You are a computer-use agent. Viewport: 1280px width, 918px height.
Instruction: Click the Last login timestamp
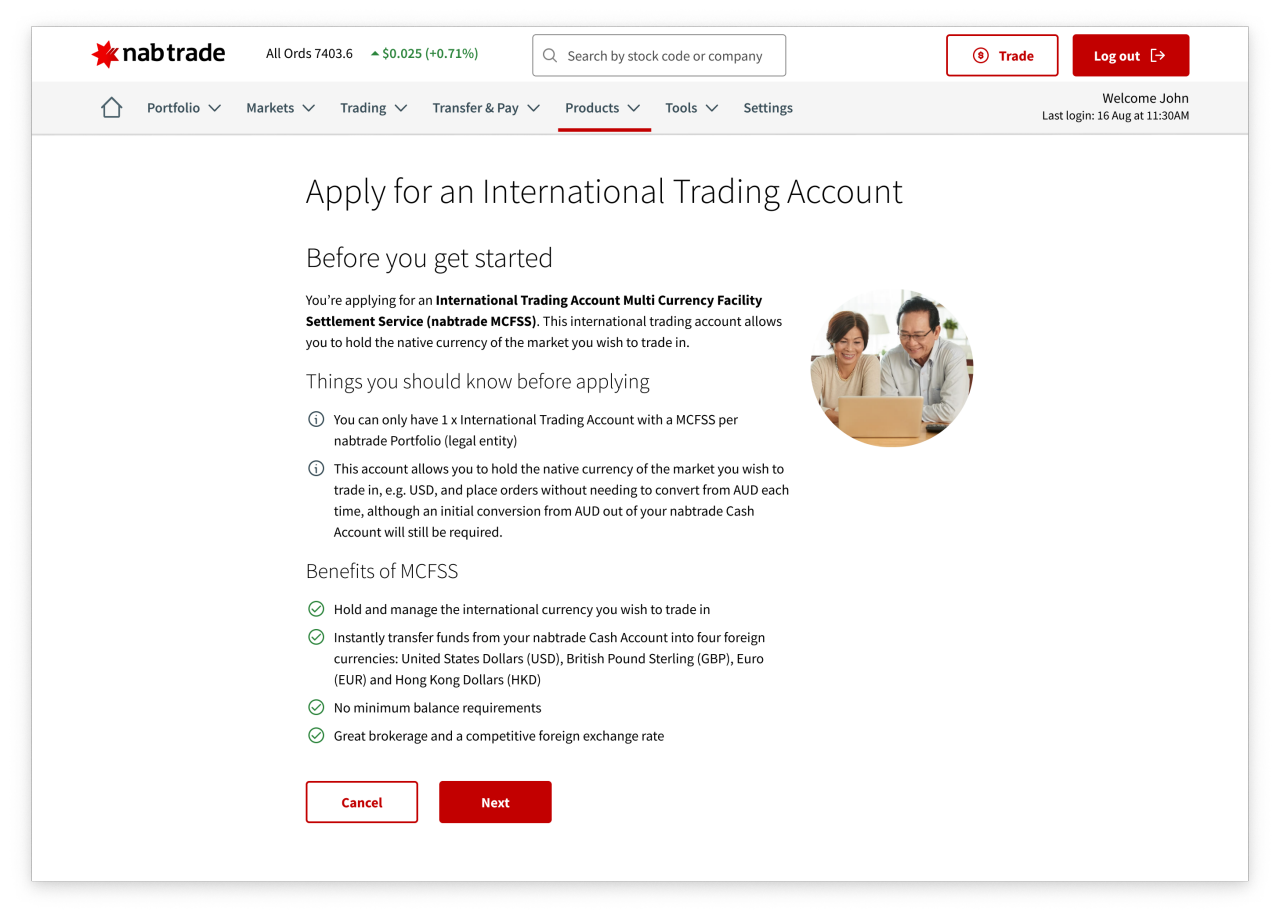[x=1115, y=116]
